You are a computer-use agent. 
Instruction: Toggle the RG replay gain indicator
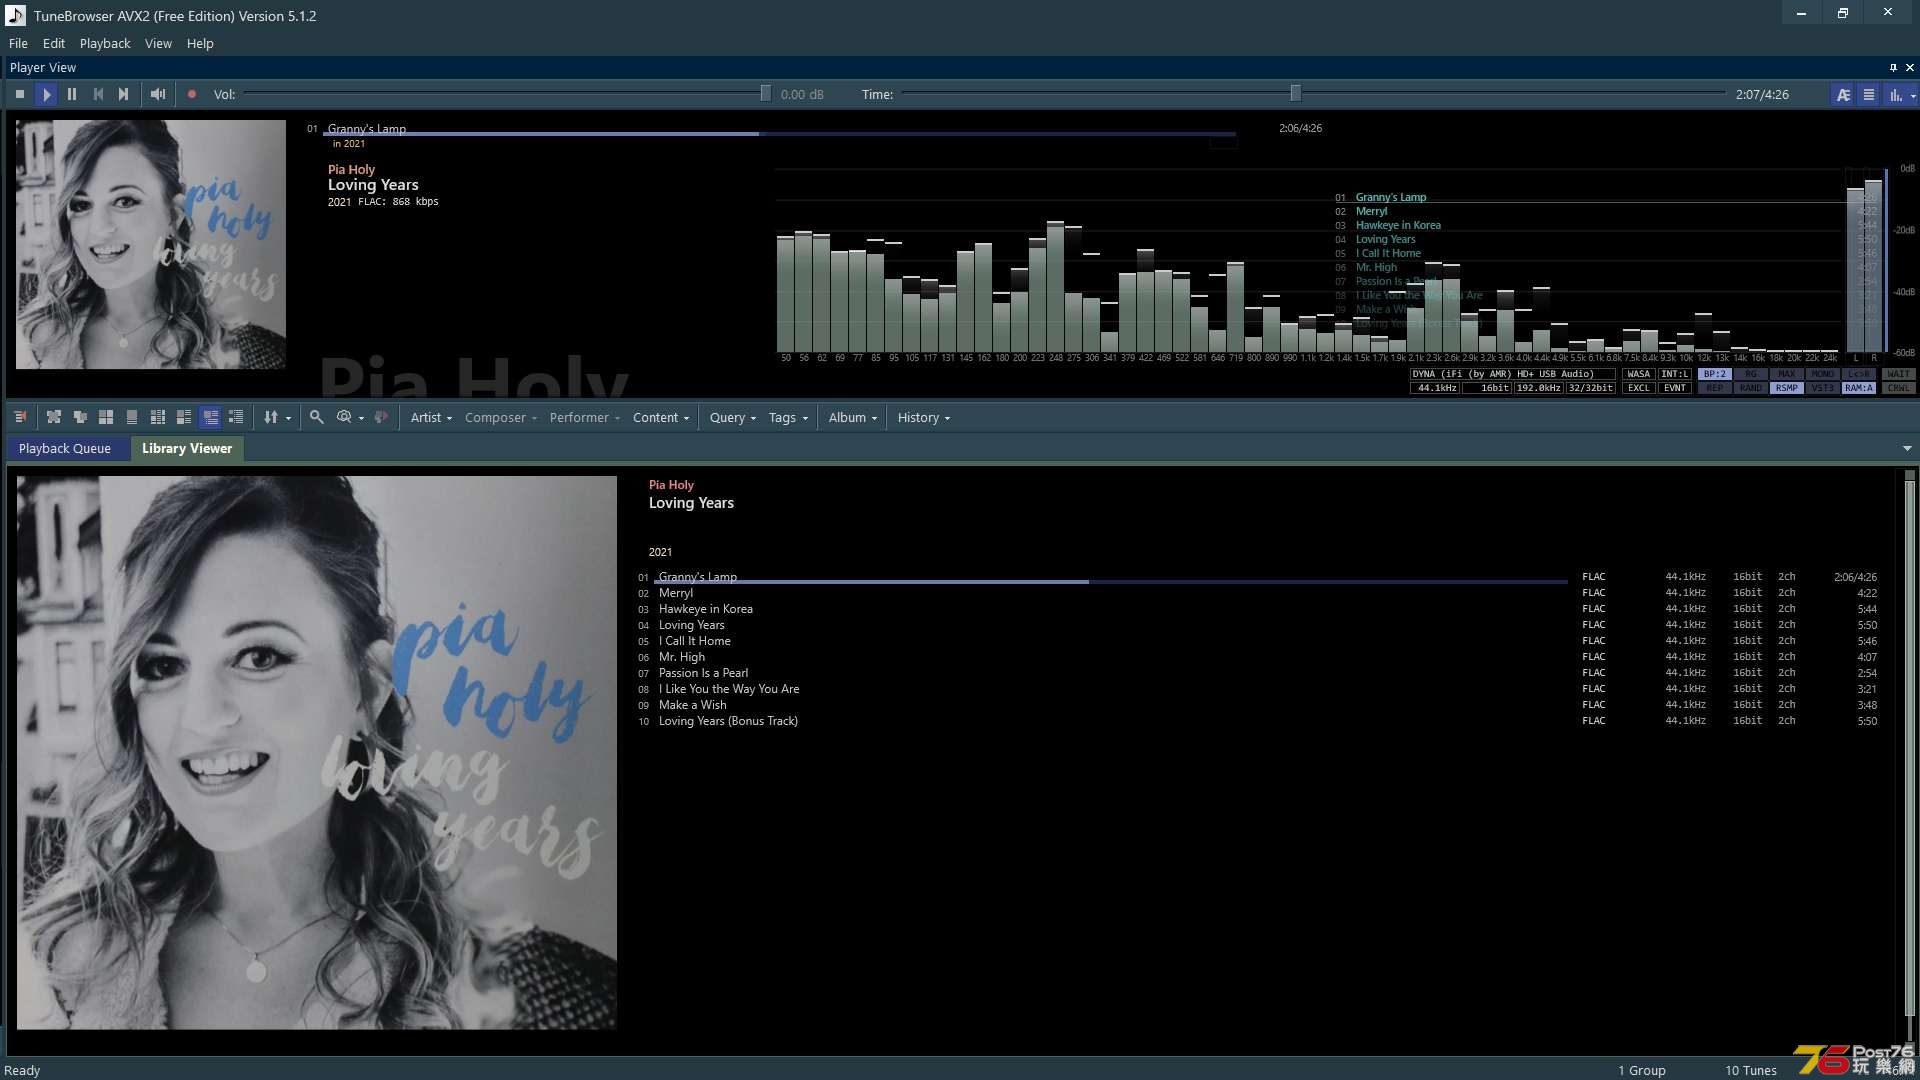pos(1751,374)
